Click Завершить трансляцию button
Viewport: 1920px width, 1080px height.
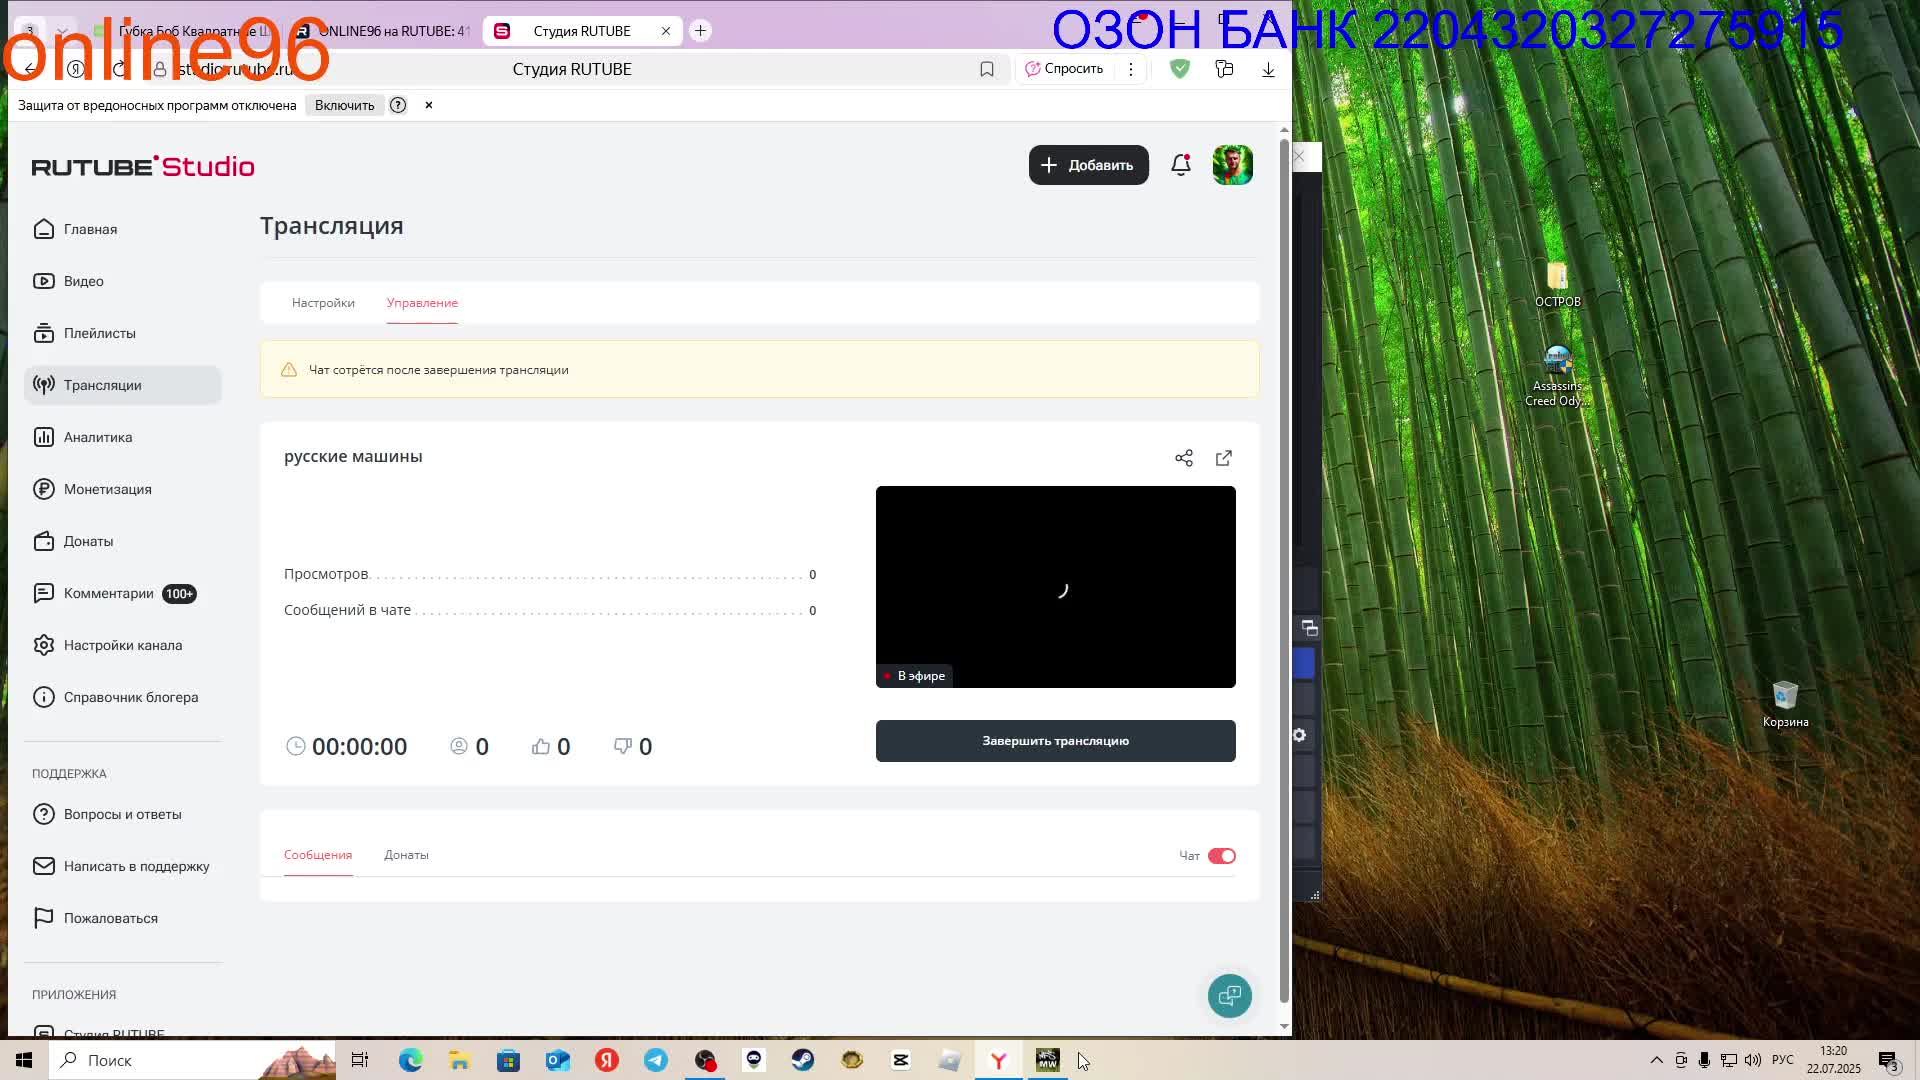(x=1055, y=741)
